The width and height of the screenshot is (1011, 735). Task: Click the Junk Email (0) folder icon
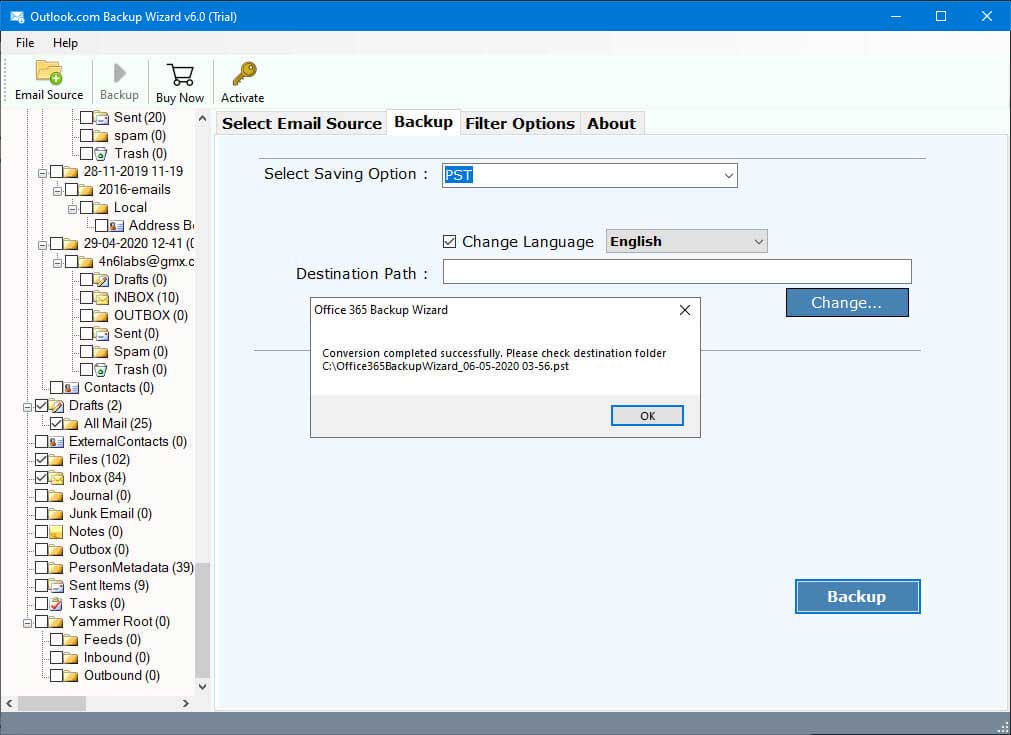coord(56,514)
